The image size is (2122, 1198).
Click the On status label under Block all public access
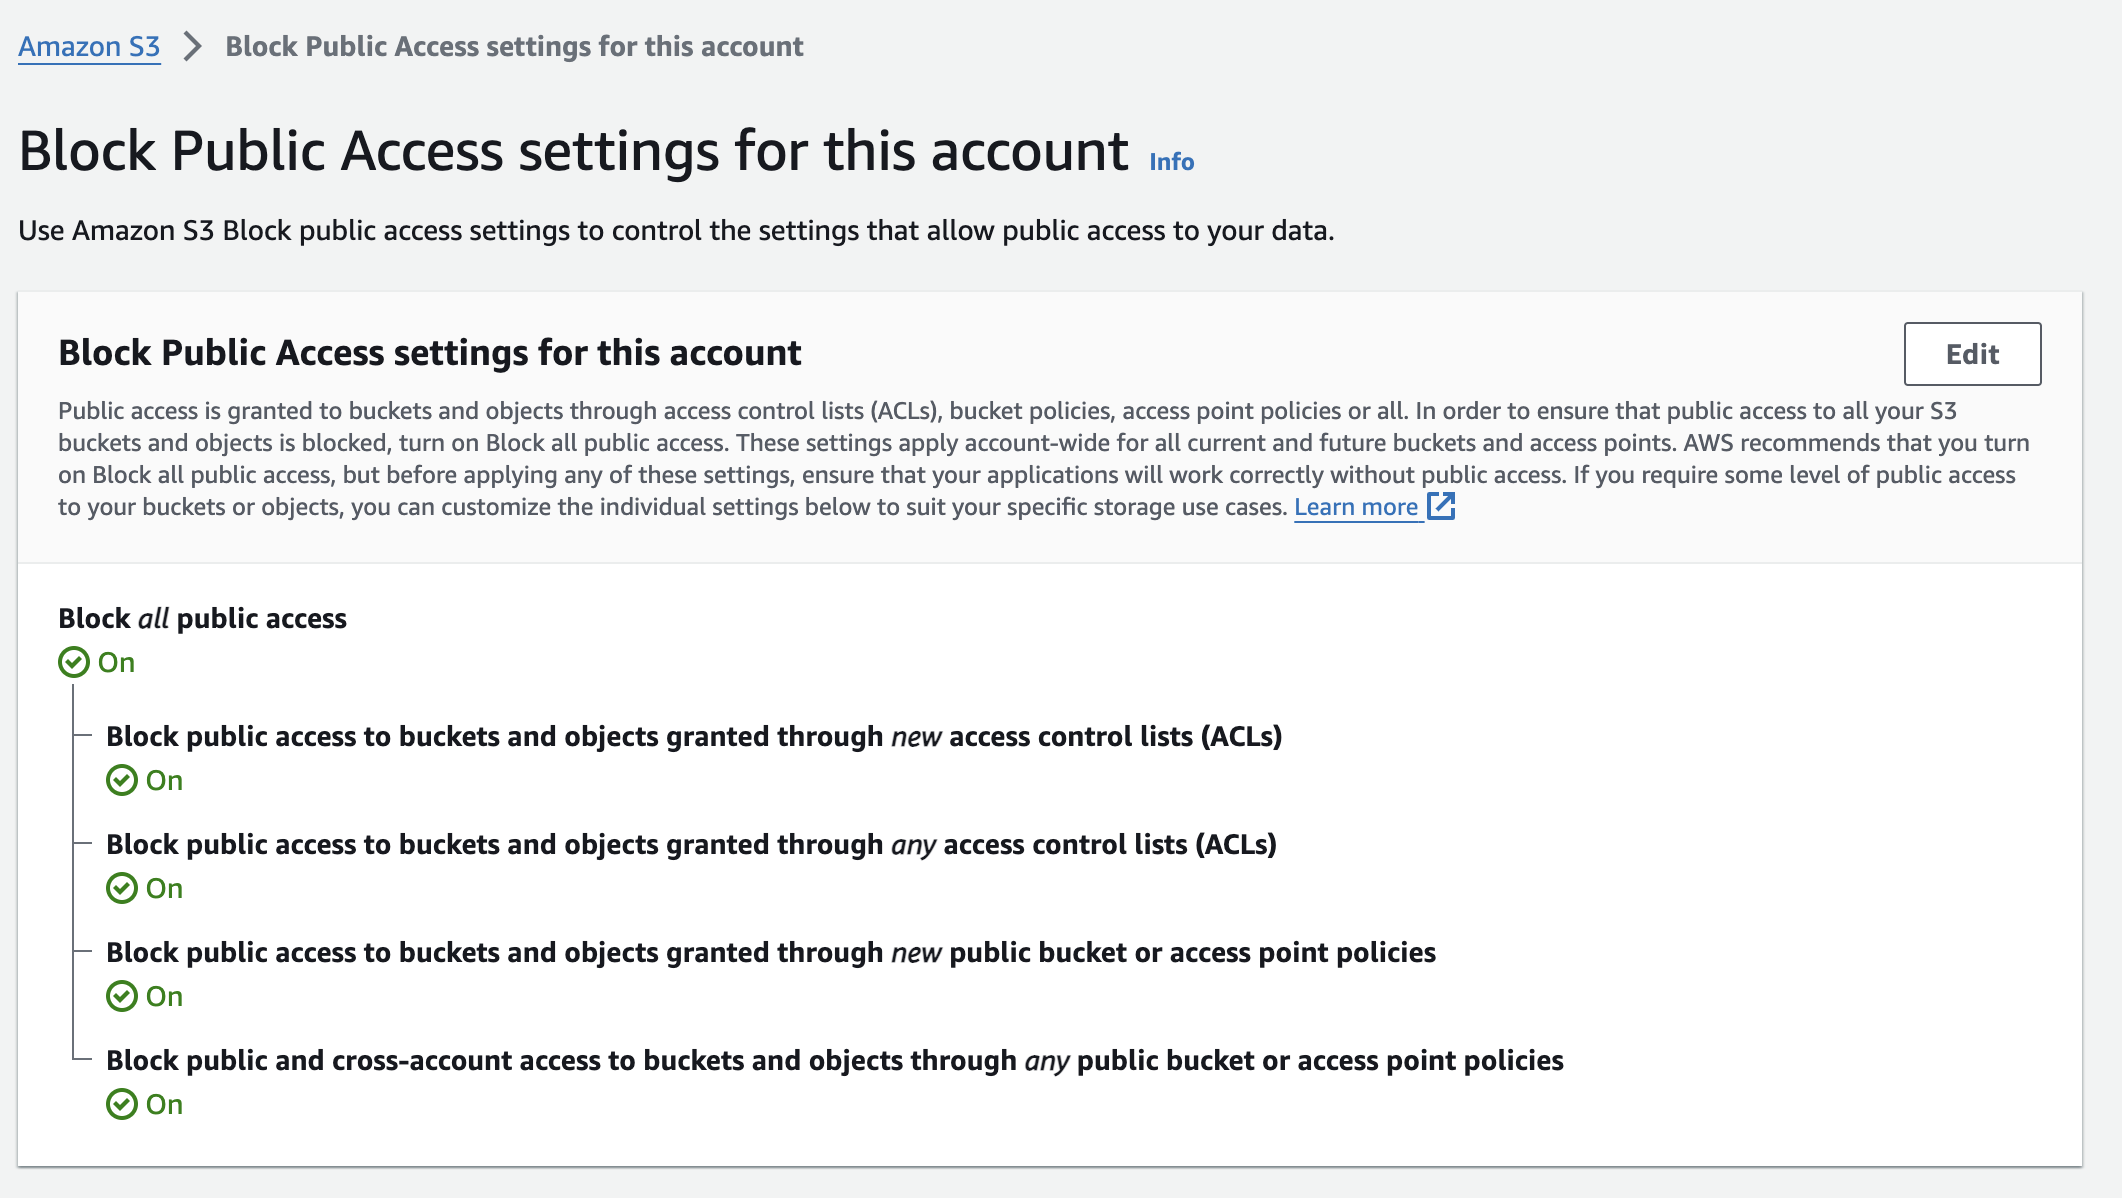(x=114, y=661)
